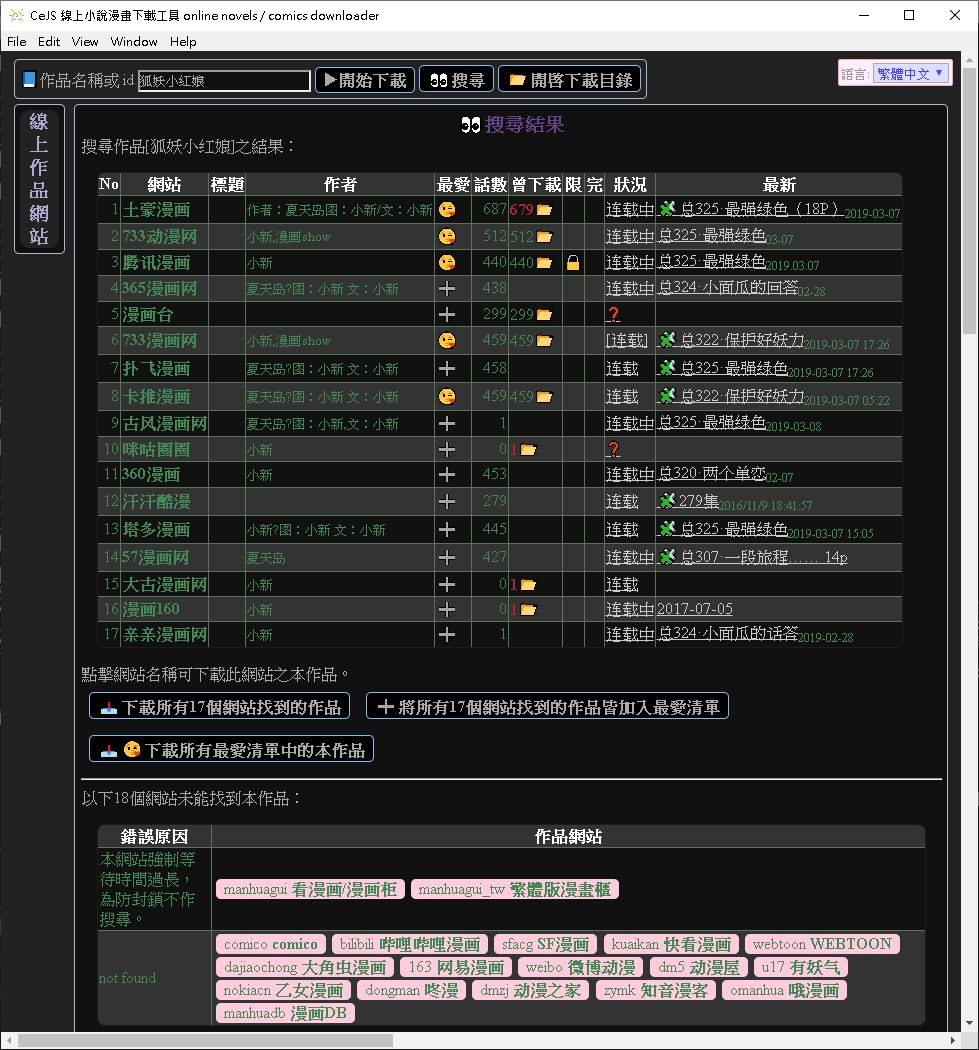Open the 線上作品網站 side tab
The image size is (979, 1050).
pyautogui.click(x=40, y=179)
